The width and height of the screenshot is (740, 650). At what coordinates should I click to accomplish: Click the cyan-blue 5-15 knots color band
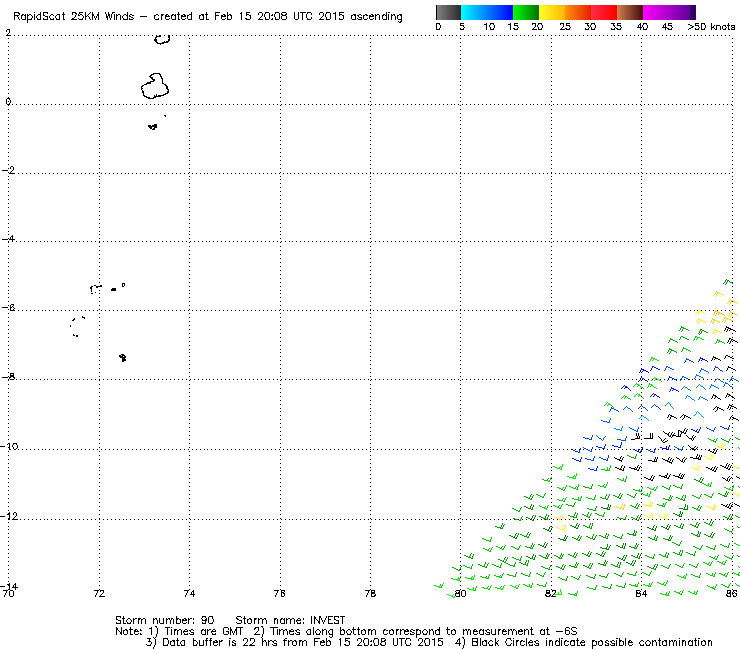pos(487,12)
